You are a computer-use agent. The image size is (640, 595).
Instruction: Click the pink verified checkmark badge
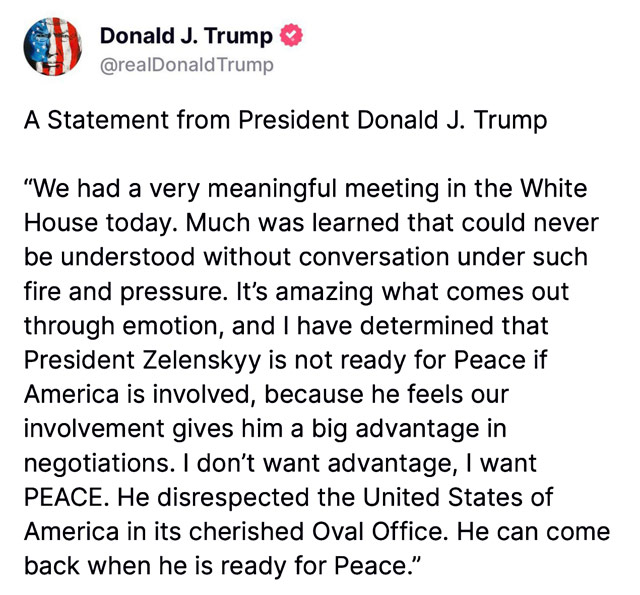(291, 35)
